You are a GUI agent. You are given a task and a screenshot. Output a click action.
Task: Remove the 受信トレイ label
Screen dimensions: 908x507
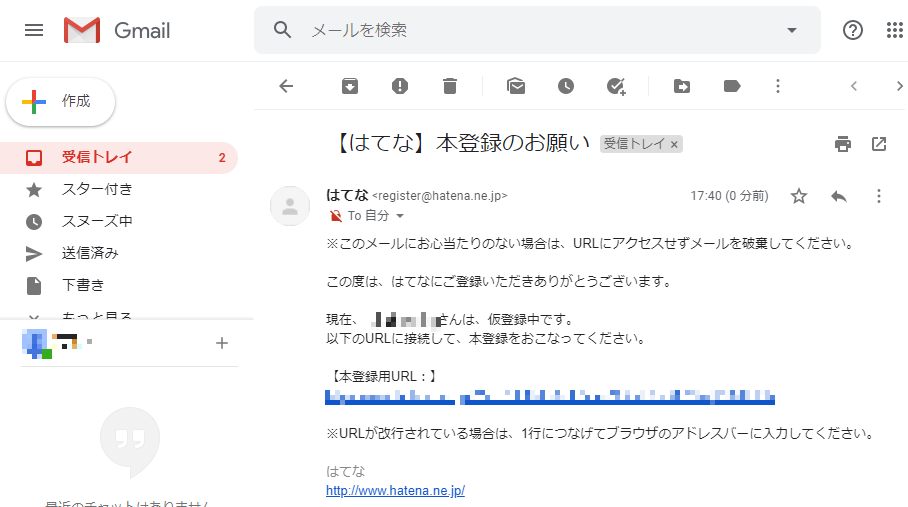click(674, 145)
